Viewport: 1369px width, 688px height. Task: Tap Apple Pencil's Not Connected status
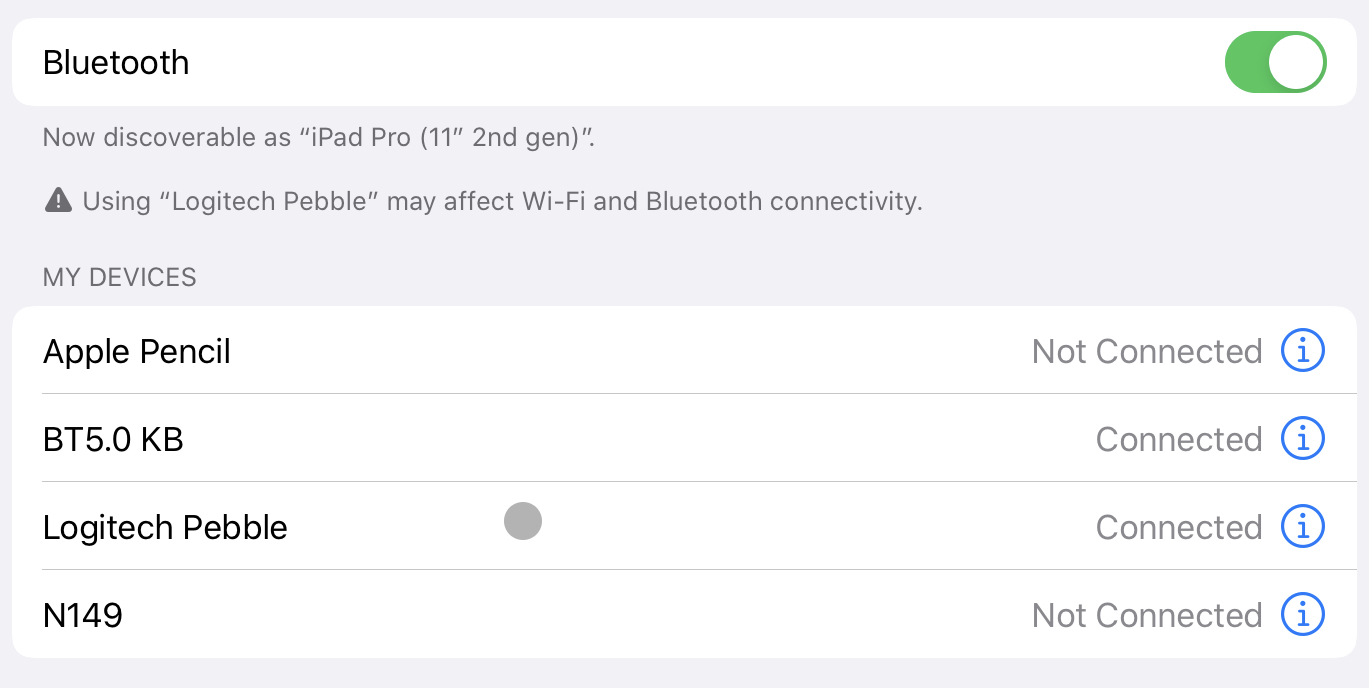pos(1147,351)
